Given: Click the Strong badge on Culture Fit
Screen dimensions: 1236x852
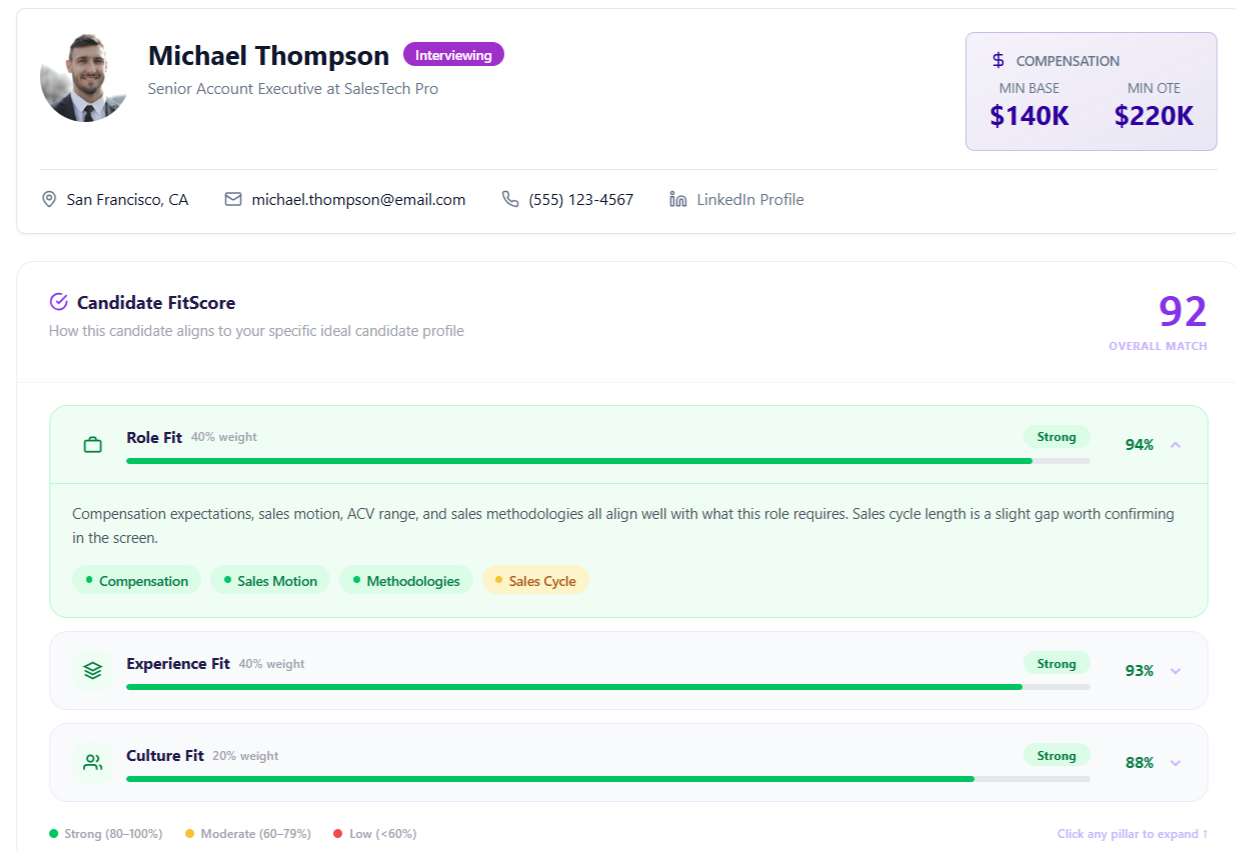Looking at the screenshot, I should coord(1056,756).
